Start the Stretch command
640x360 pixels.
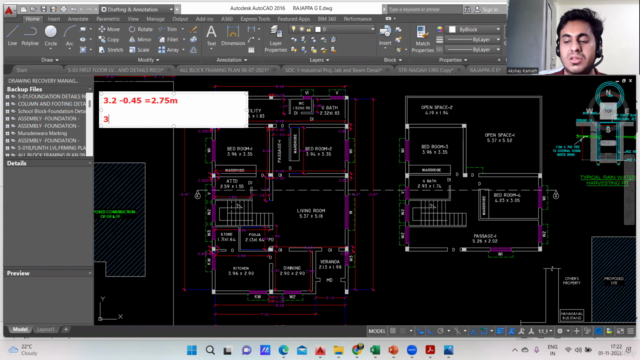point(111,50)
